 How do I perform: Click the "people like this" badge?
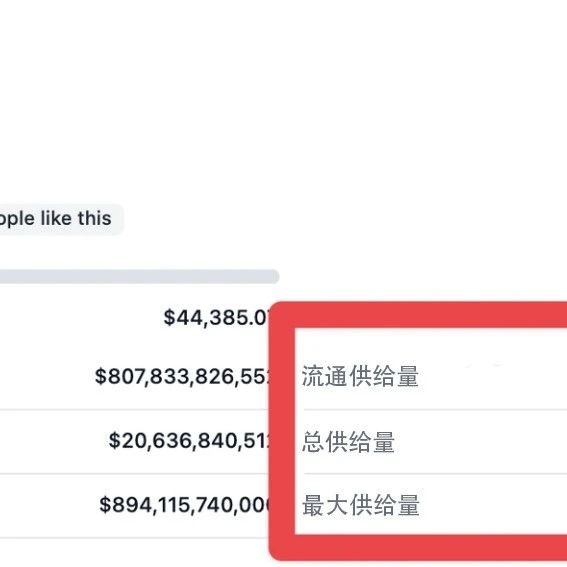pyautogui.click(x=60, y=219)
